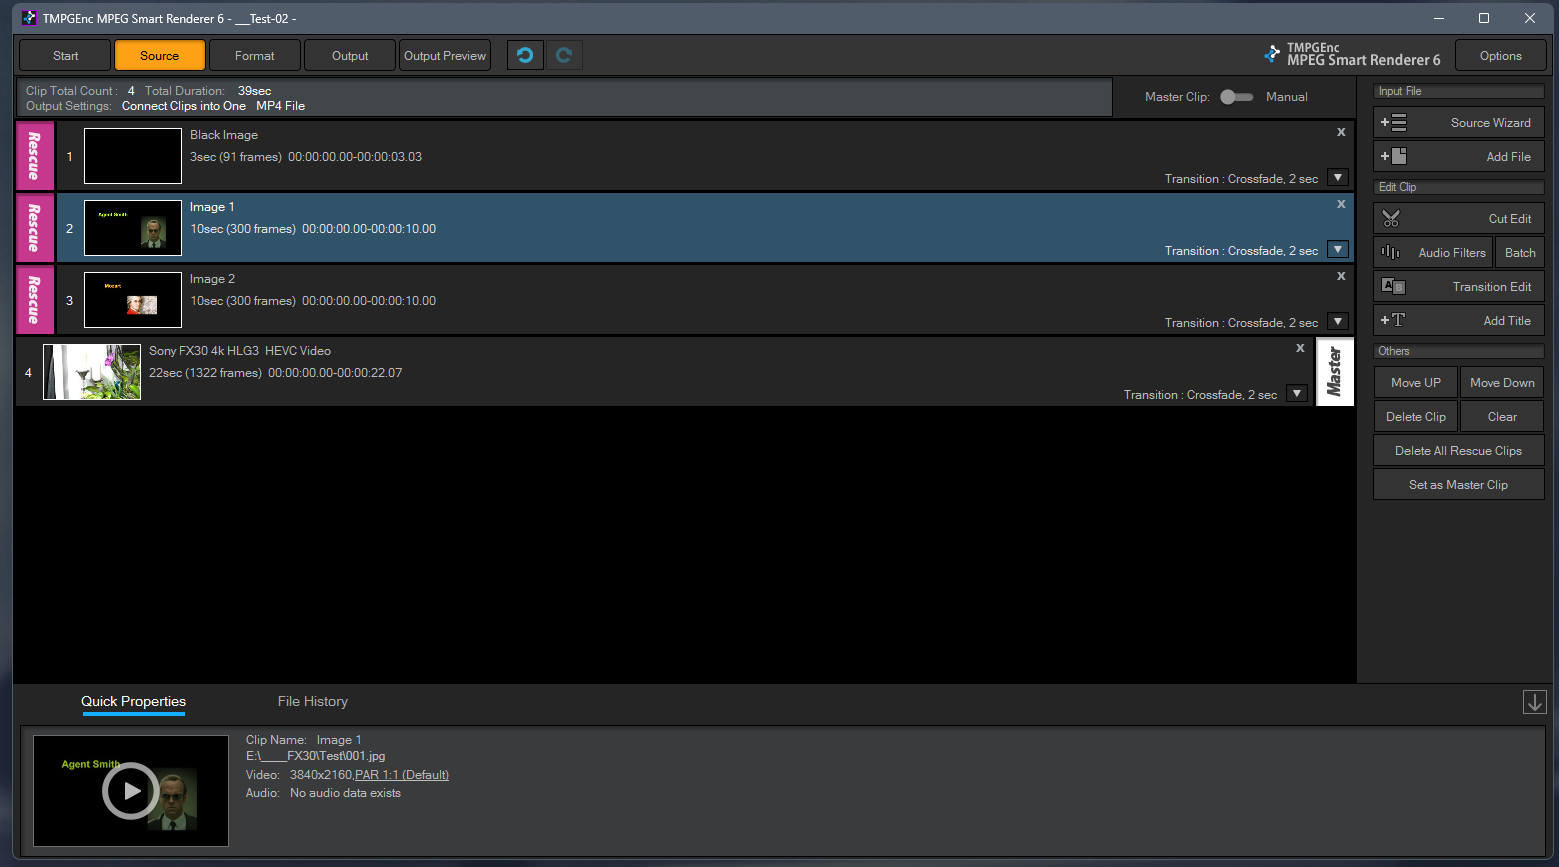Click the 'MP4 File' output setting text
1559x867 pixels.
click(281, 106)
